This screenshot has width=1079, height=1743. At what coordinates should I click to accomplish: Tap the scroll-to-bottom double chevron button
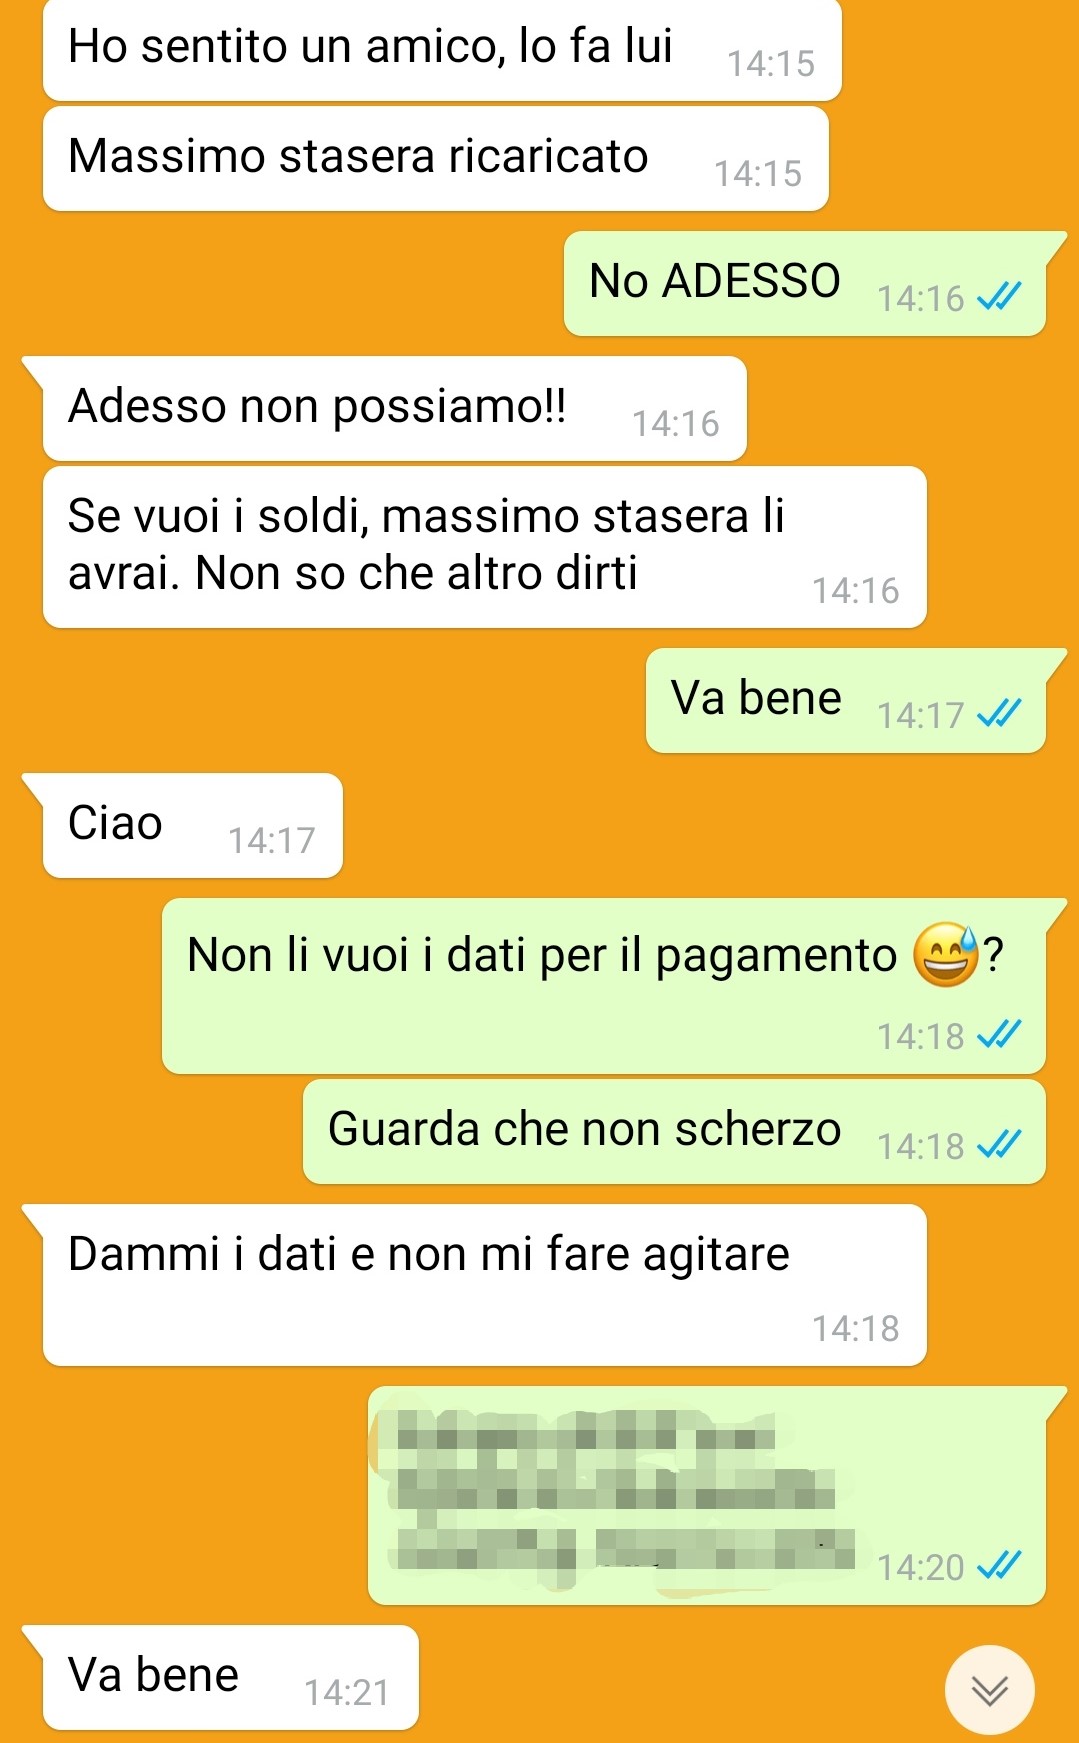click(x=989, y=1690)
